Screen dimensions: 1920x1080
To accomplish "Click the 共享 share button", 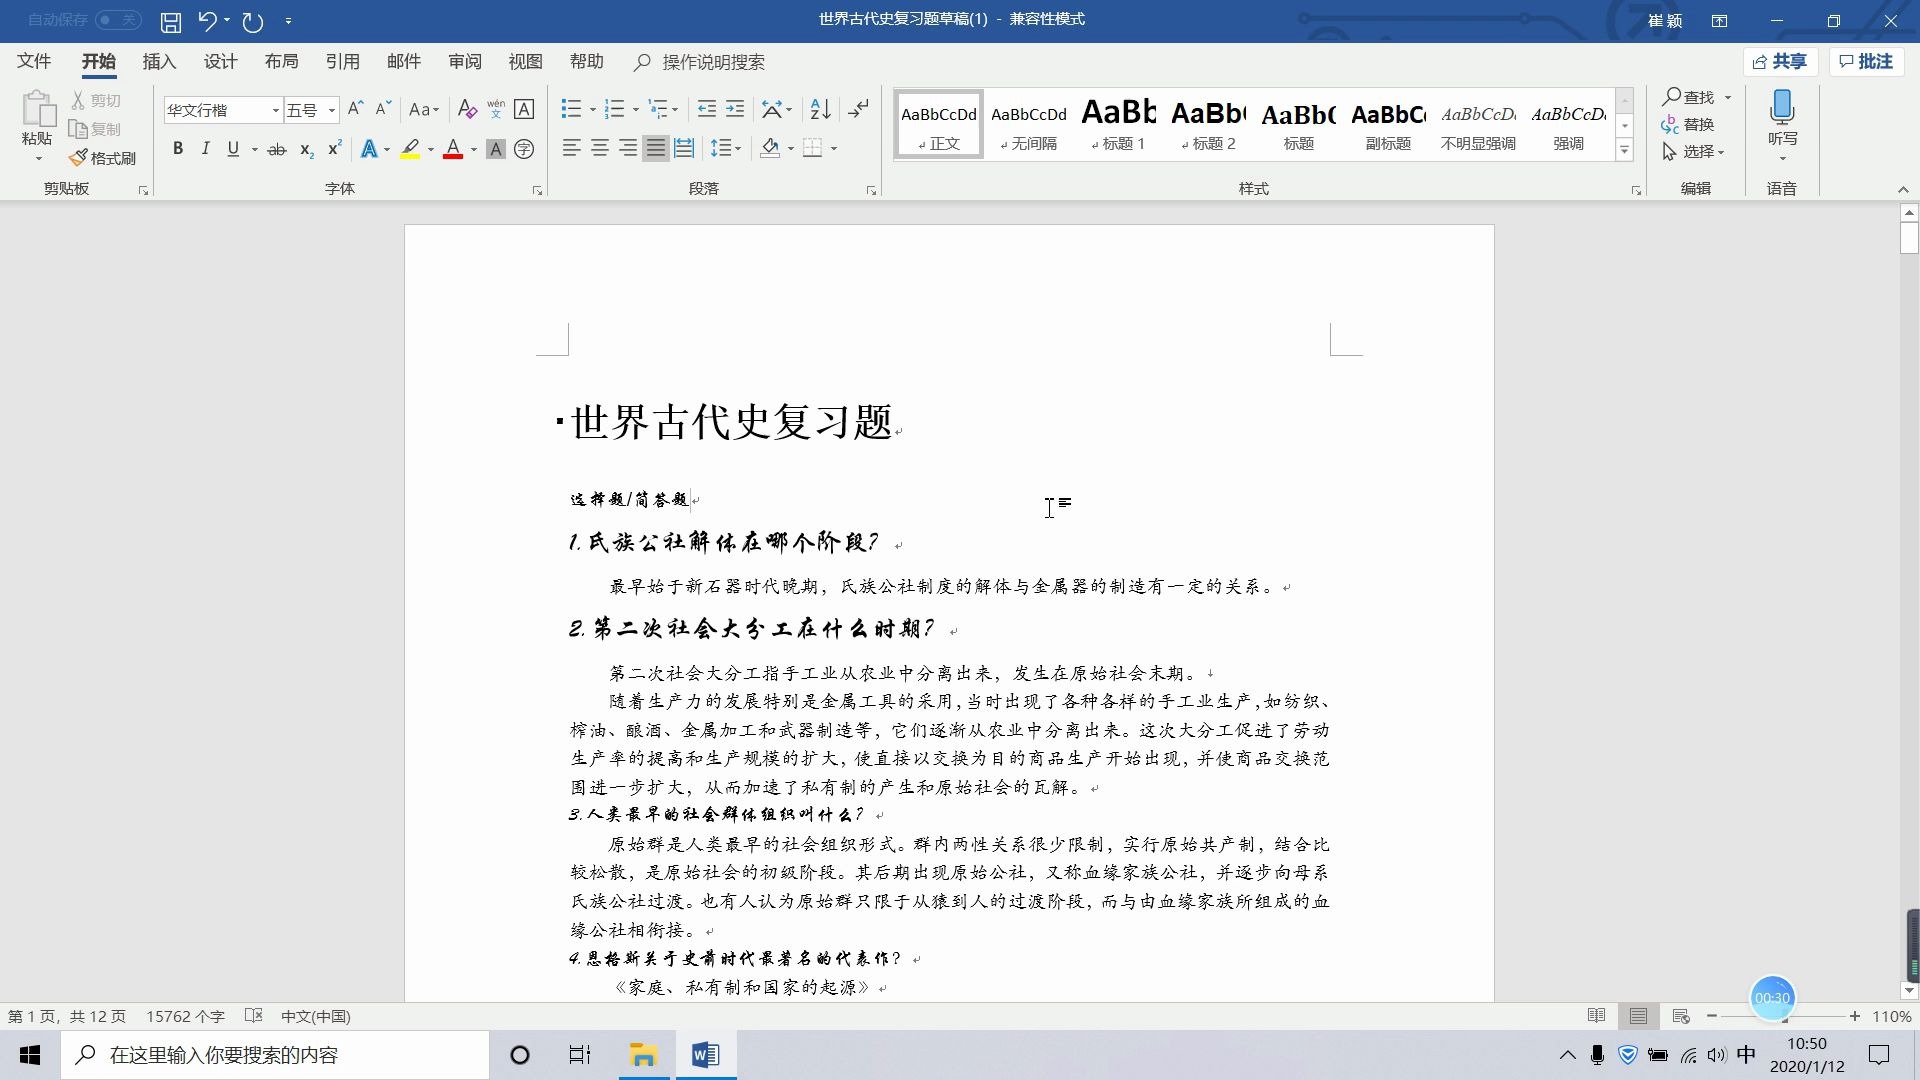I will coord(1780,62).
